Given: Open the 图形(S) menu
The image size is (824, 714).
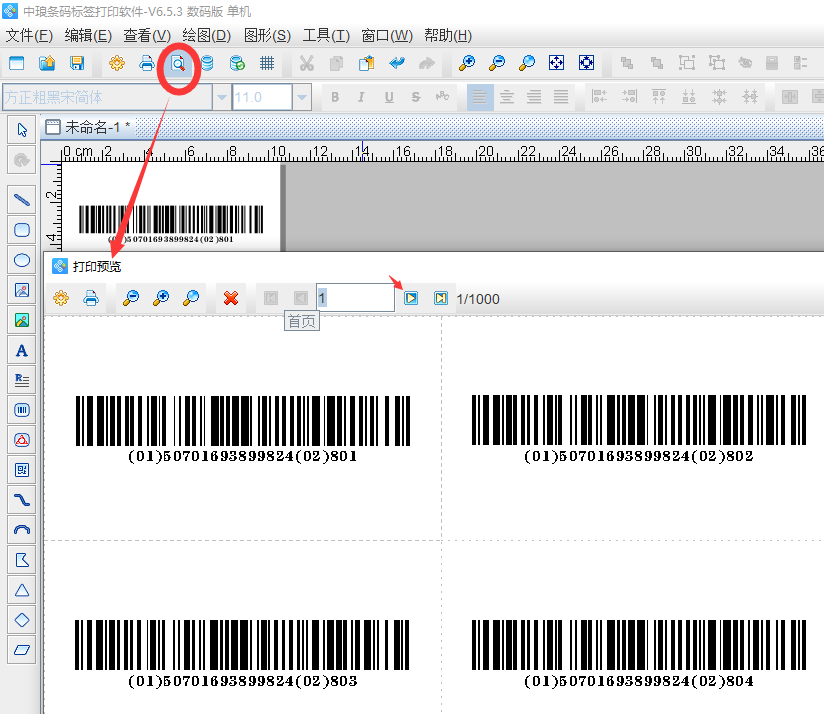Looking at the screenshot, I should pyautogui.click(x=267, y=35).
